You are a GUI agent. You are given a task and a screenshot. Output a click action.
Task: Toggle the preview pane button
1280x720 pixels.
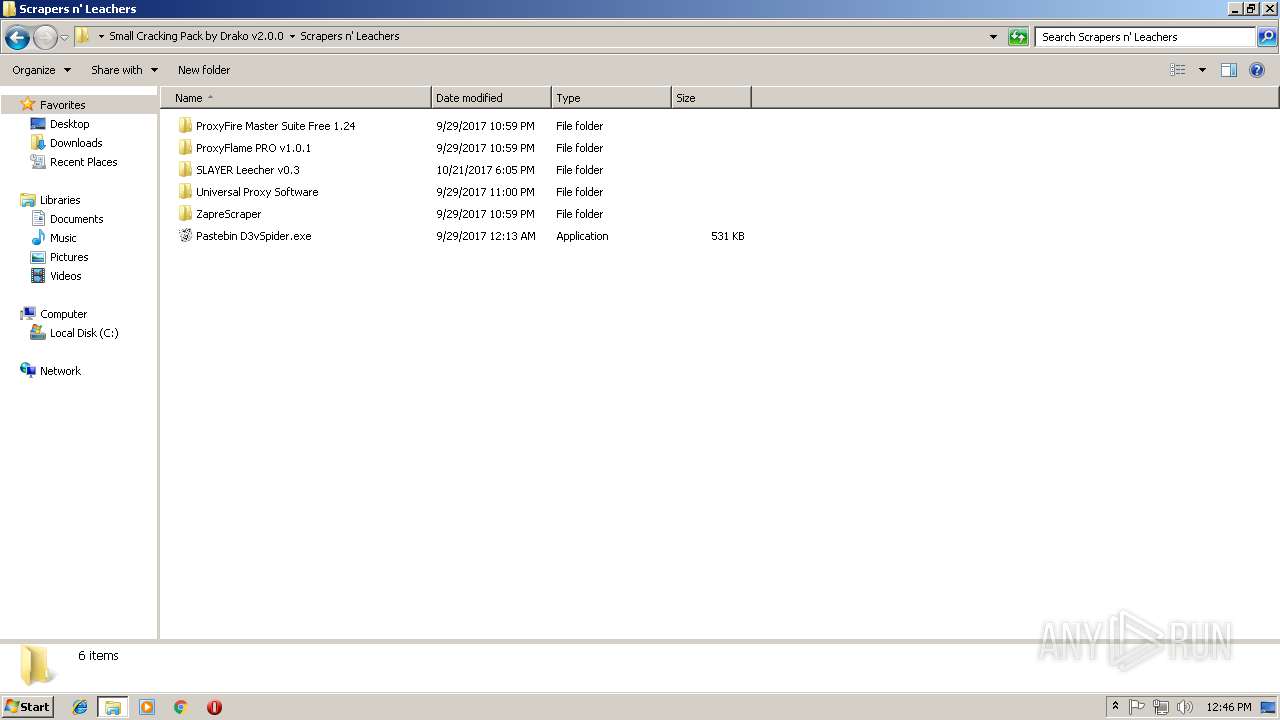[1229, 70]
